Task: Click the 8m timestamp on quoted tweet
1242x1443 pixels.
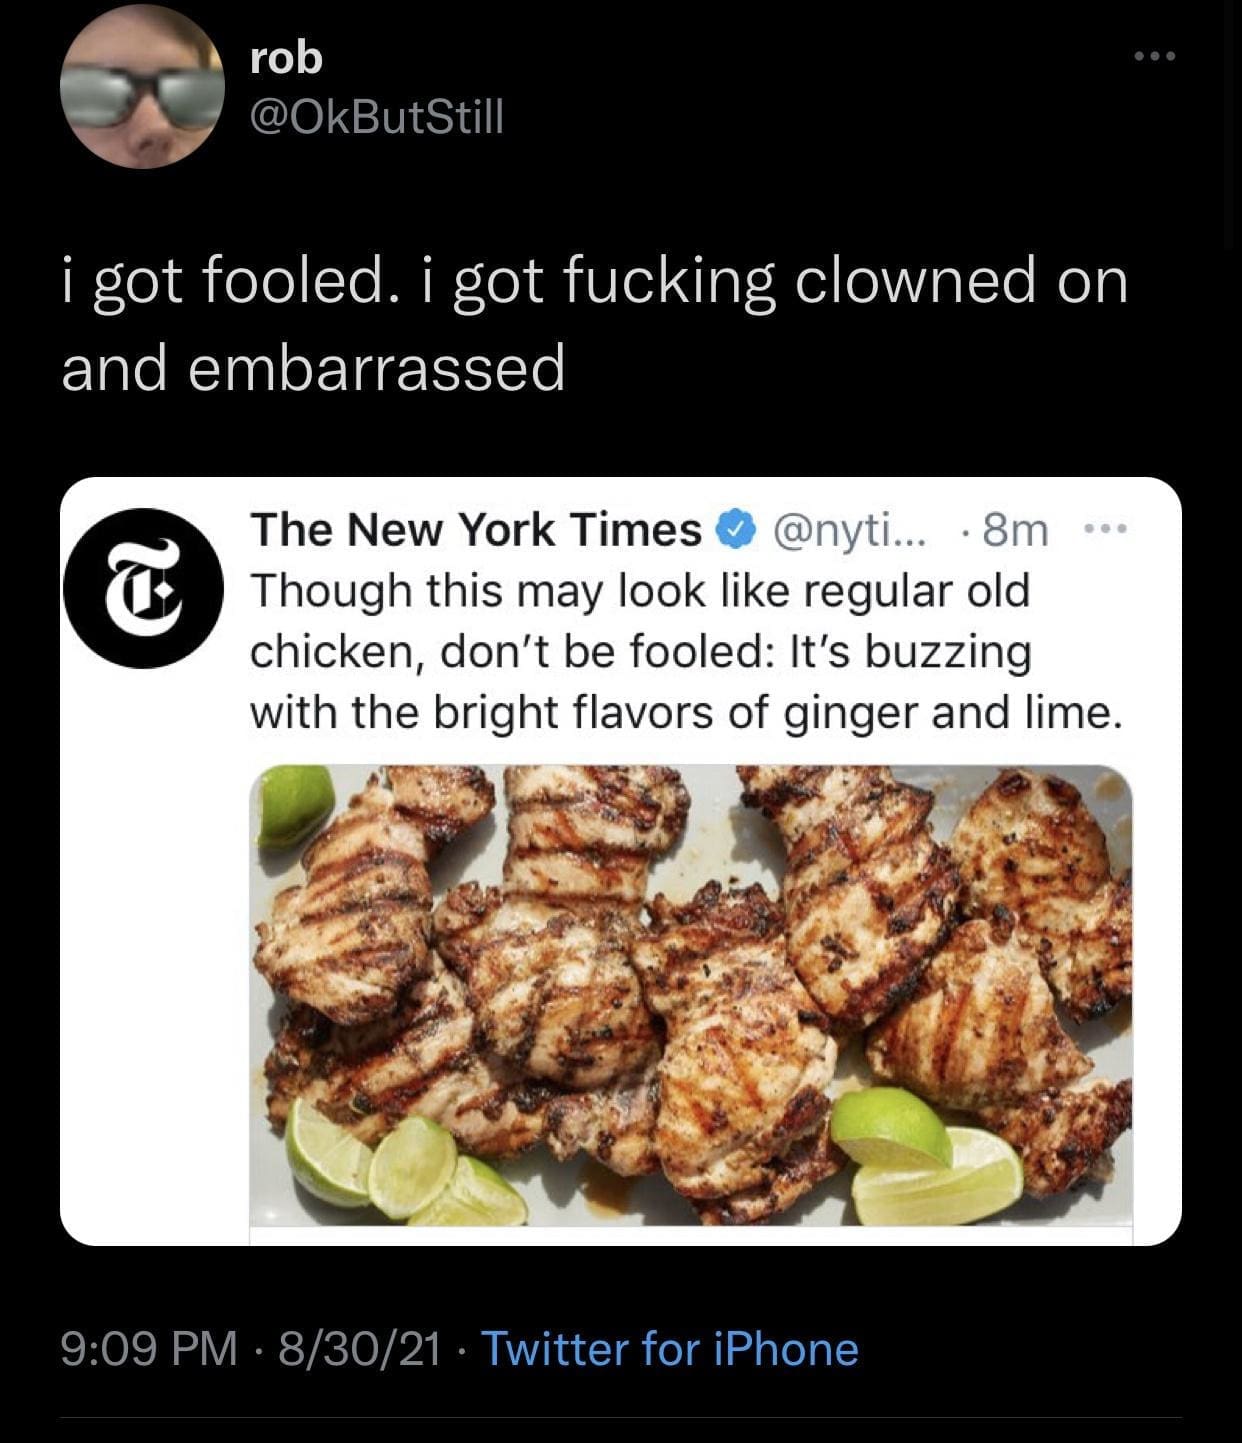Action: pos(1016,530)
